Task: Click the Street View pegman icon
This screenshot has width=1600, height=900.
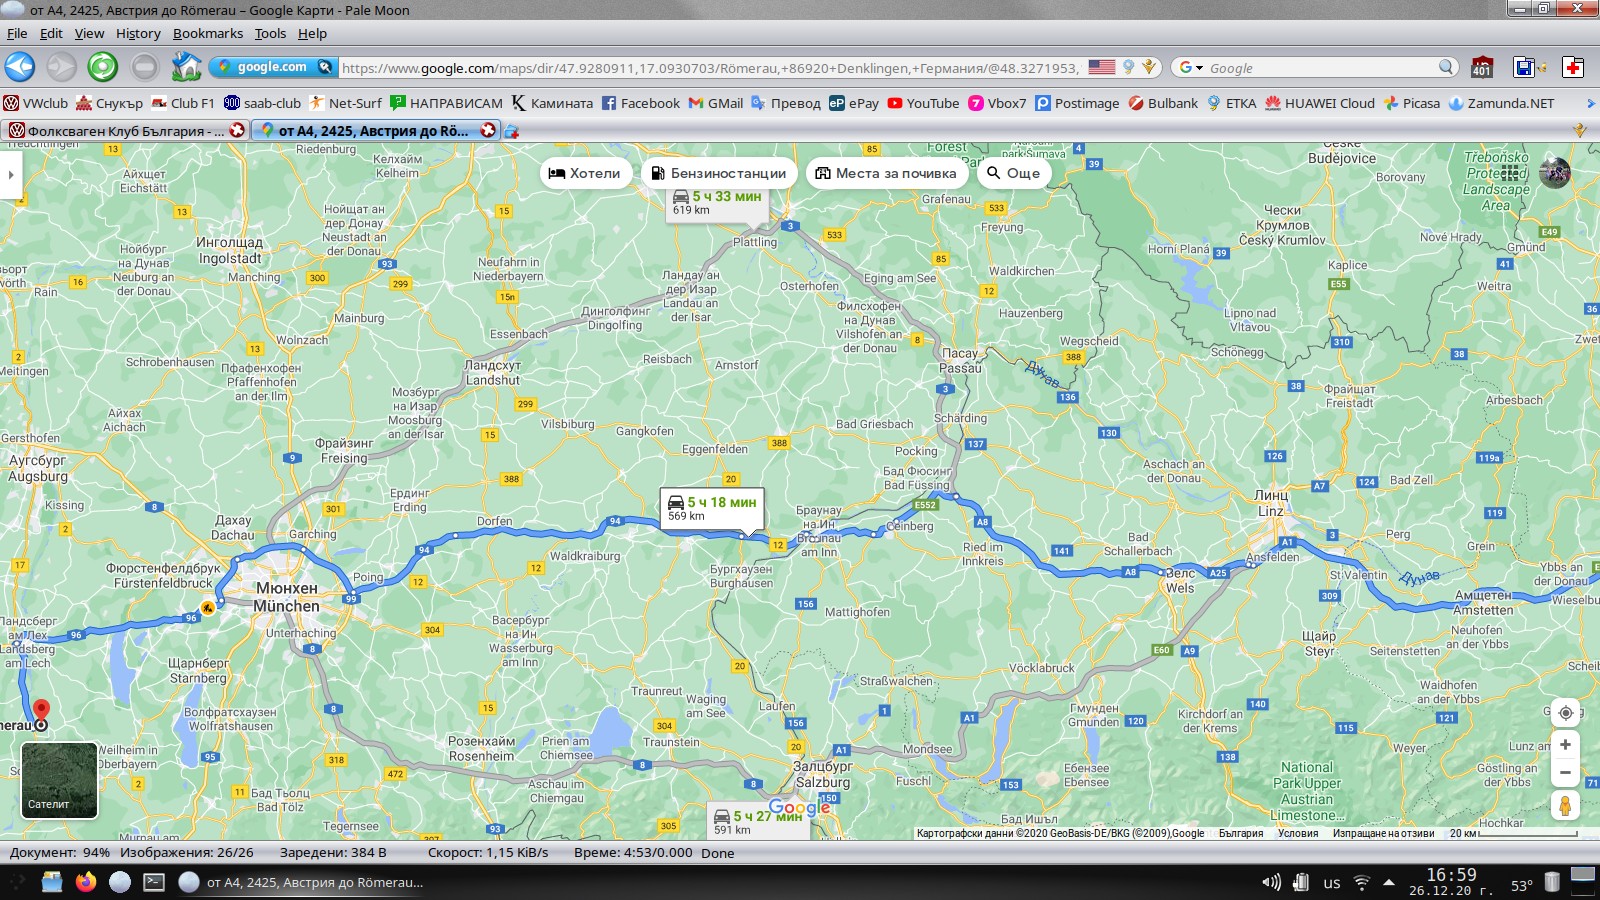Action: coord(1565,805)
